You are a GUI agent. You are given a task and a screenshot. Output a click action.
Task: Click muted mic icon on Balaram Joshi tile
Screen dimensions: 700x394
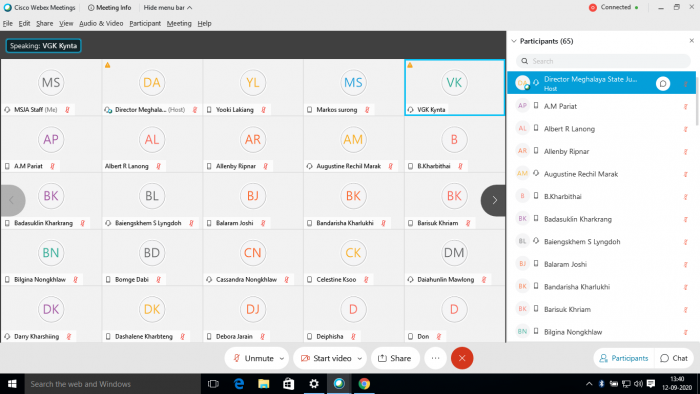[x=263, y=223]
